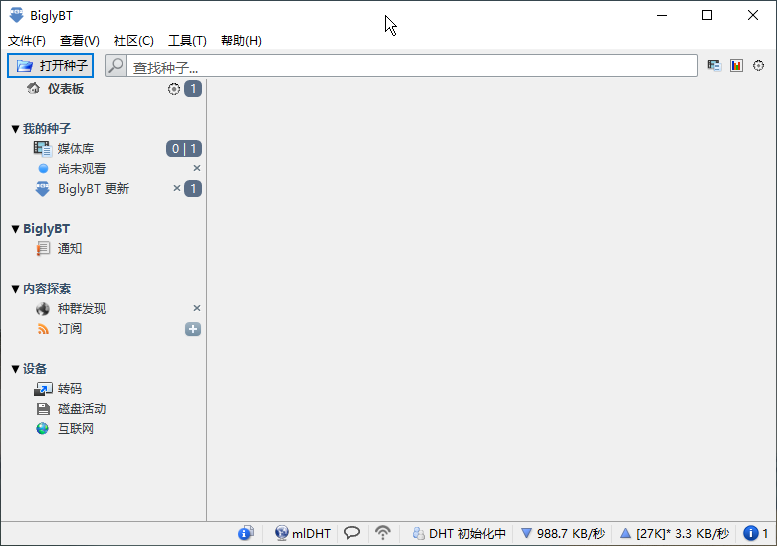
Task: Close the 种群发现 sidebar entry
Action: 197,309
